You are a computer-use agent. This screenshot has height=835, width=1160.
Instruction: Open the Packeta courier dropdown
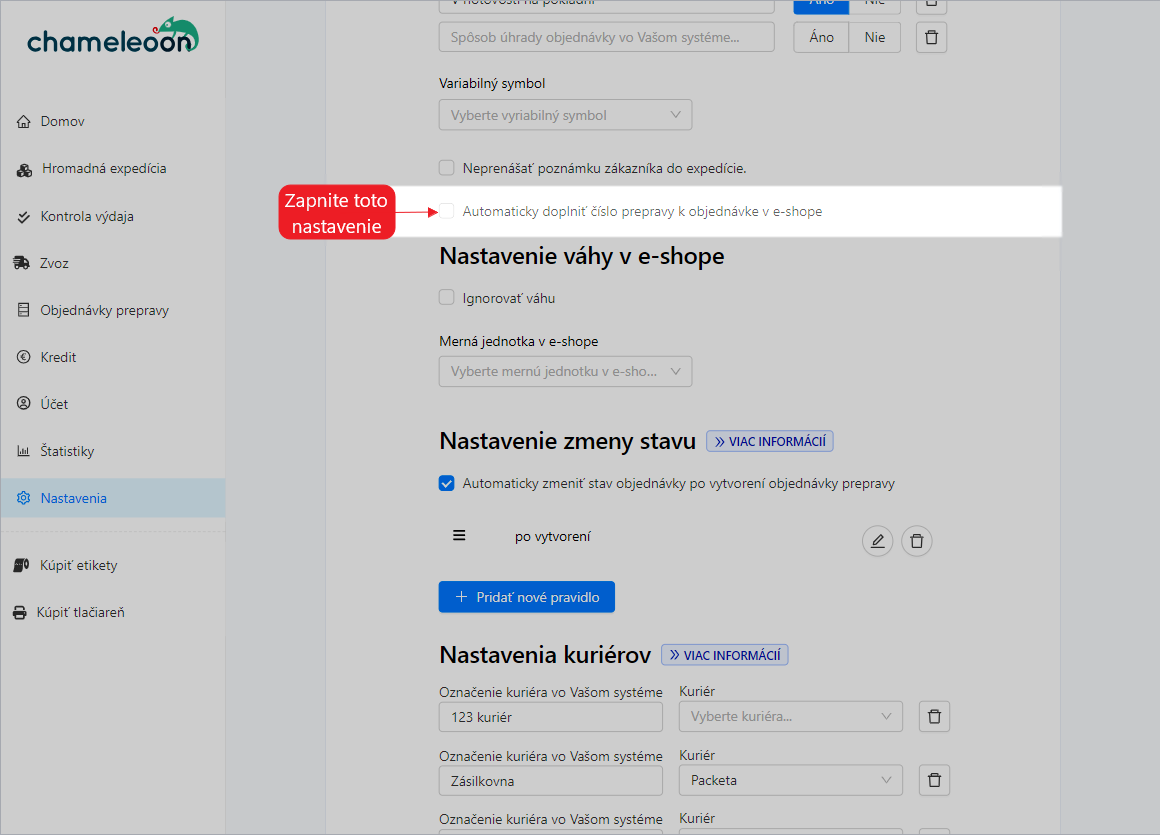(x=790, y=780)
